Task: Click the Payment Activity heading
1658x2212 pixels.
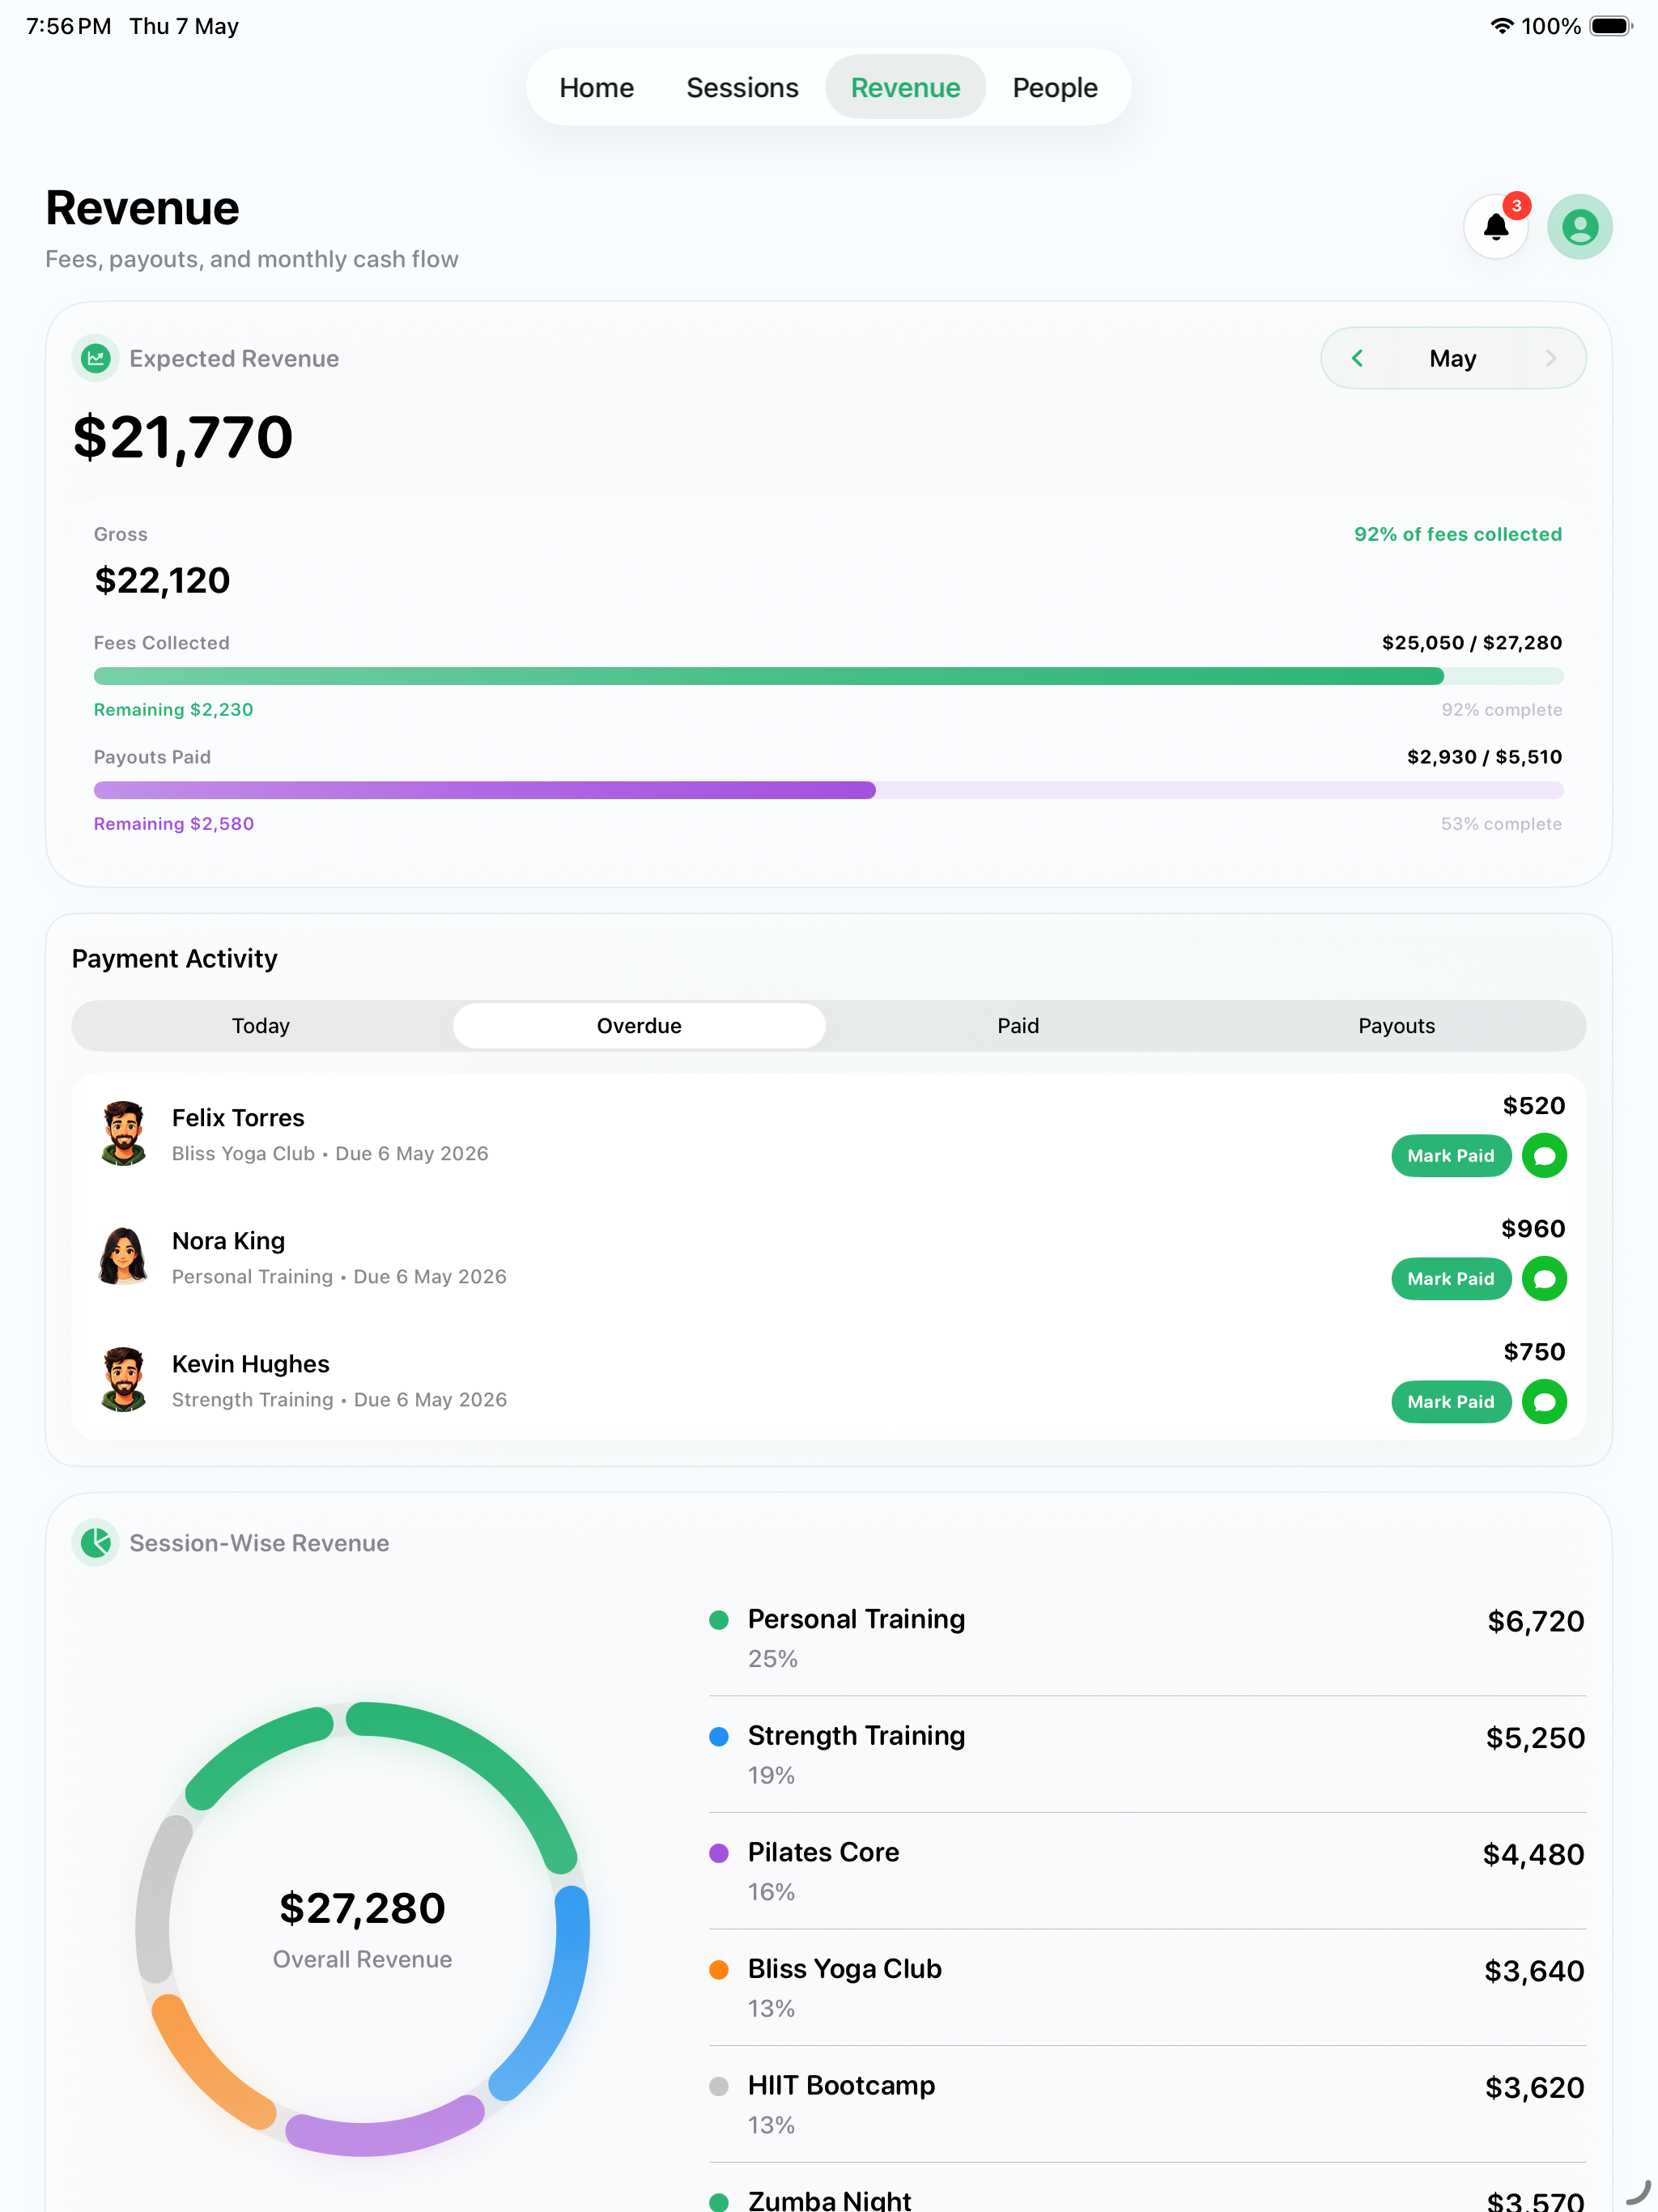Action: click(174, 958)
